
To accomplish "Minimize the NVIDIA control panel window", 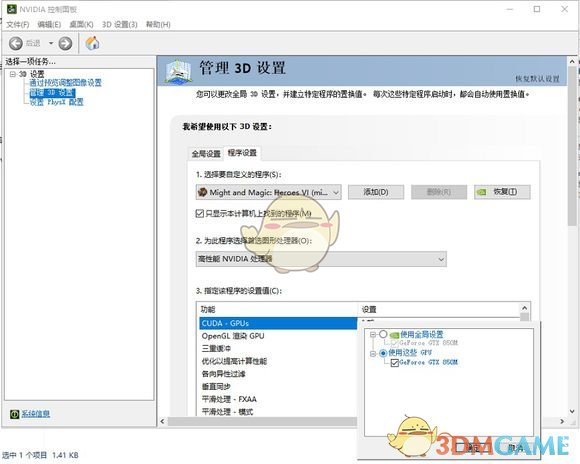I will 510,9.
